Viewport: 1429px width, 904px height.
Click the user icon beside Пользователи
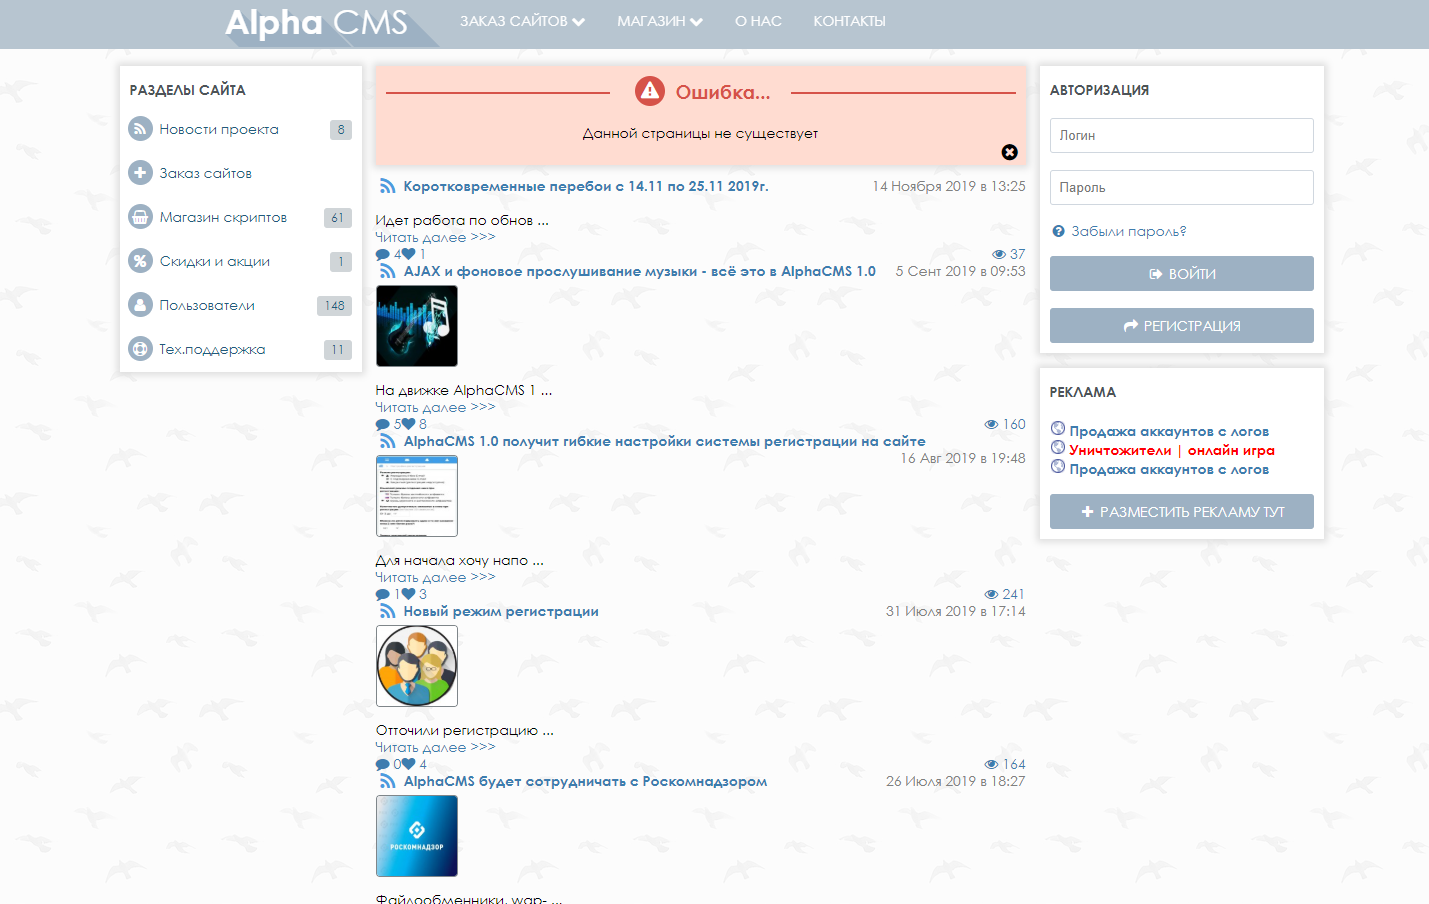click(x=140, y=305)
